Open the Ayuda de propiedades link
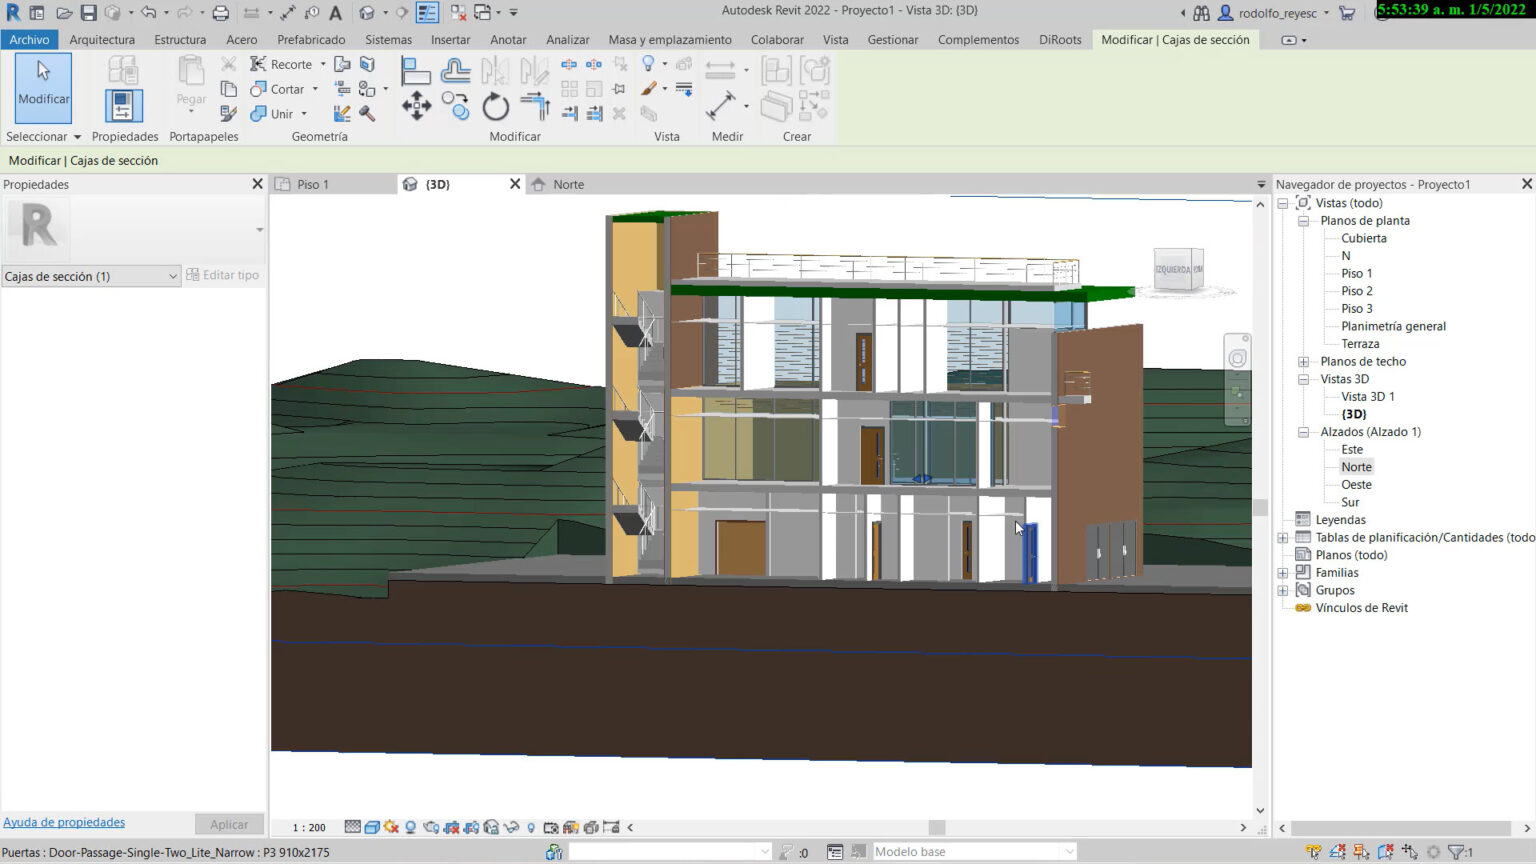 tap(64, 821)
